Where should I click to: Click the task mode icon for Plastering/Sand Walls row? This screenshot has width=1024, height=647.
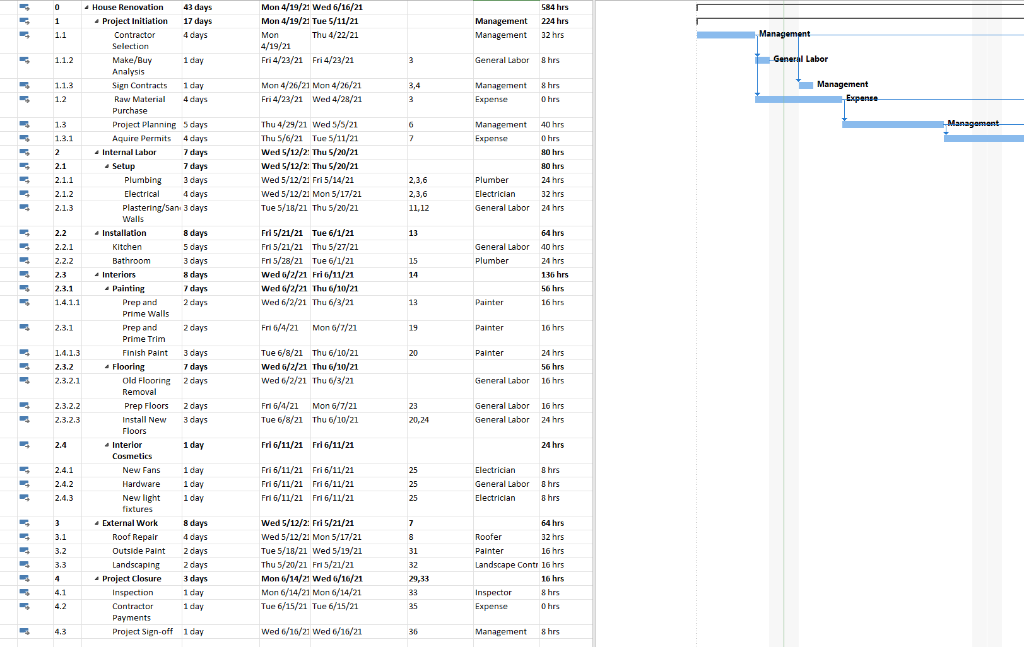point(24,208)
